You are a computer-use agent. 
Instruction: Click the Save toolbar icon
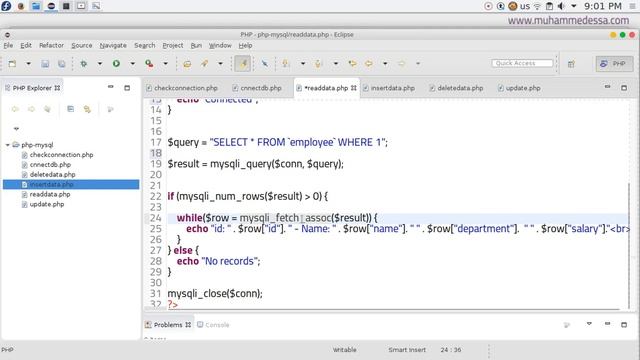(45, 64)
